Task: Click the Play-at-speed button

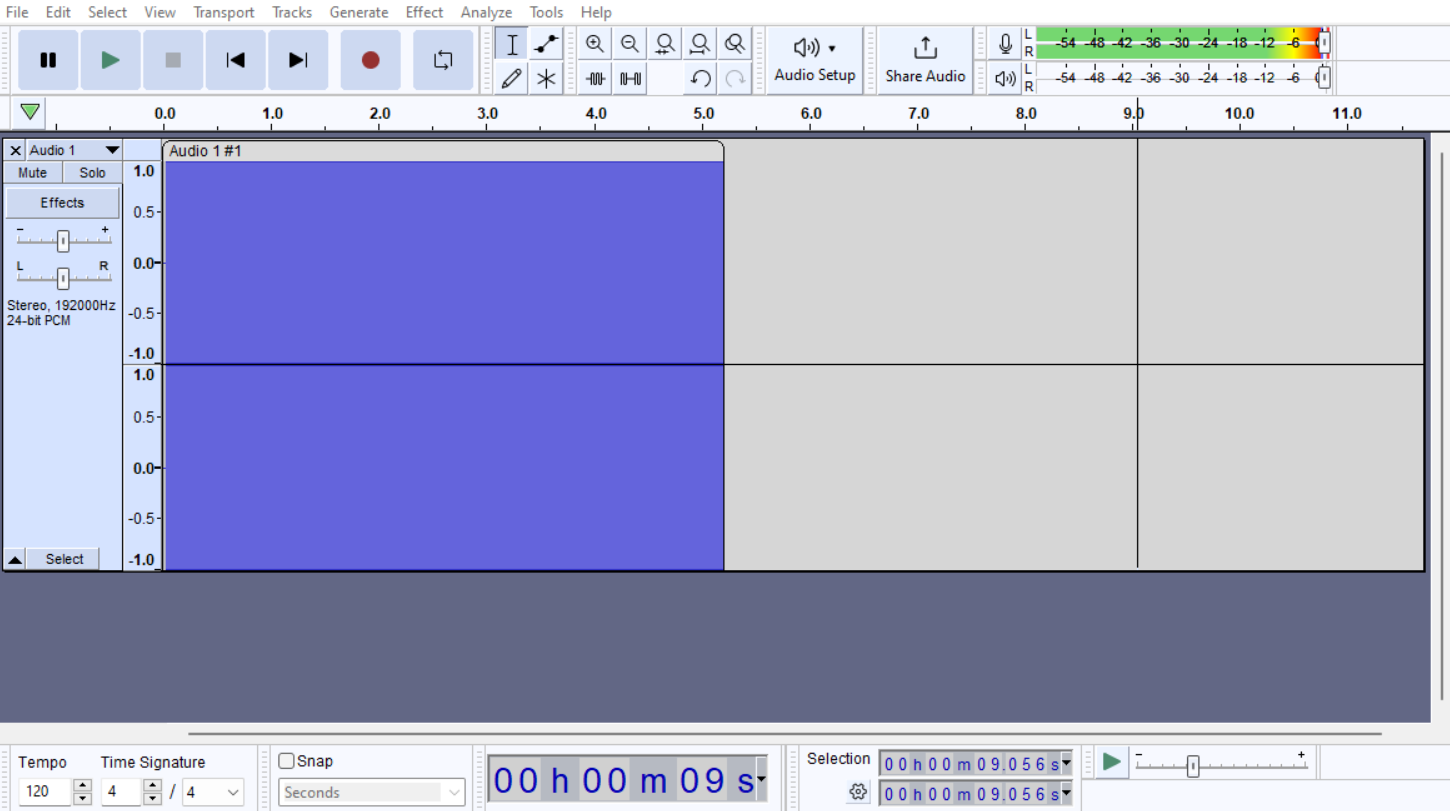Action: tap(1111, 762)
